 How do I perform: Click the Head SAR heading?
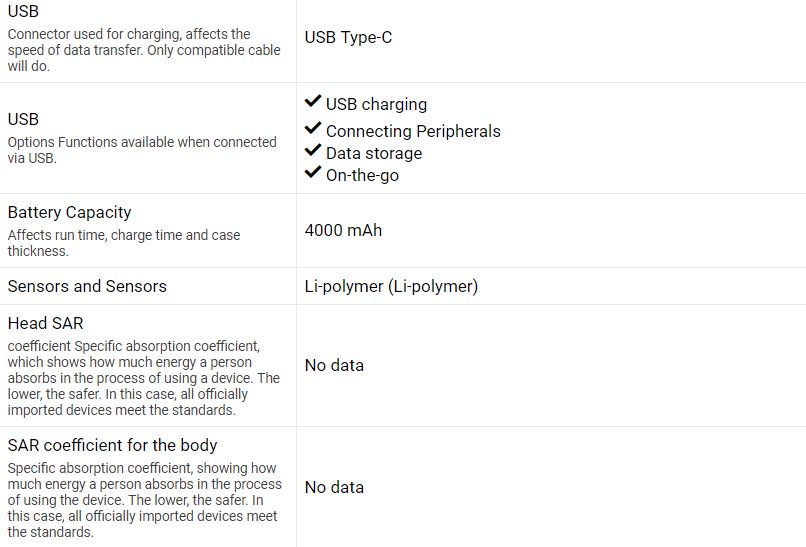tap(45, 323)
